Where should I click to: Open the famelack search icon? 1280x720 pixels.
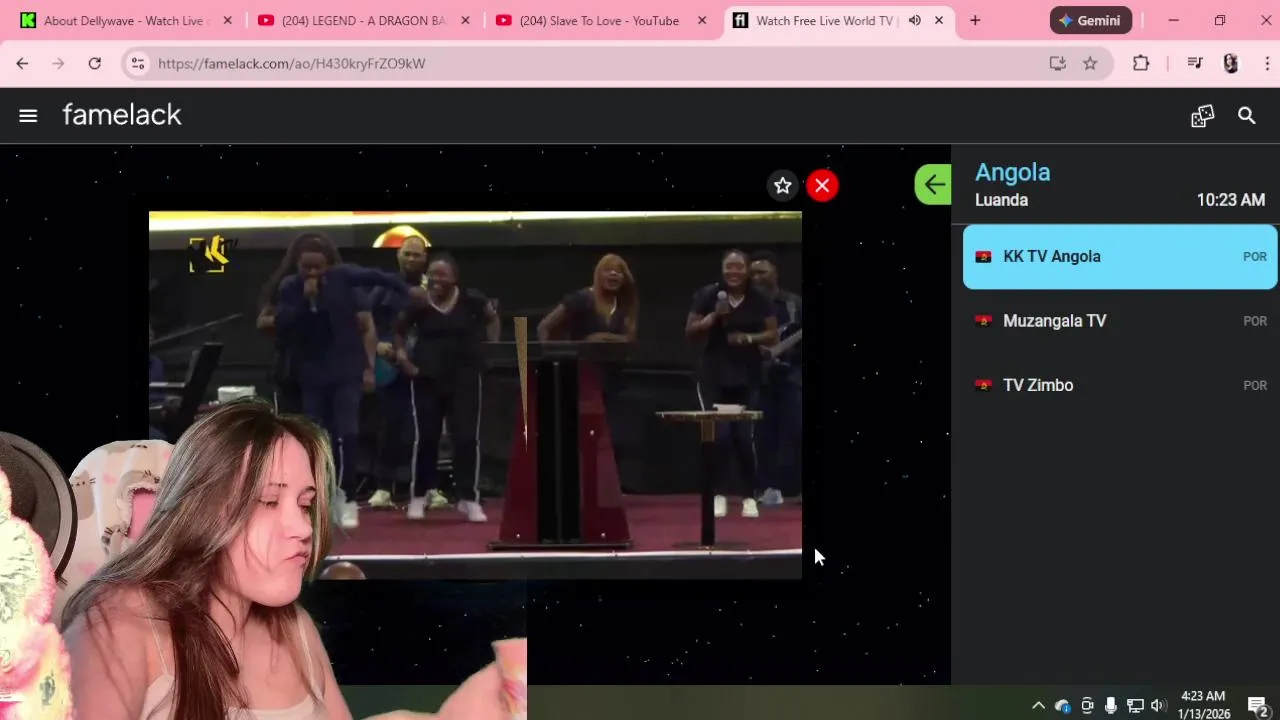click(x=1246, y=116)
